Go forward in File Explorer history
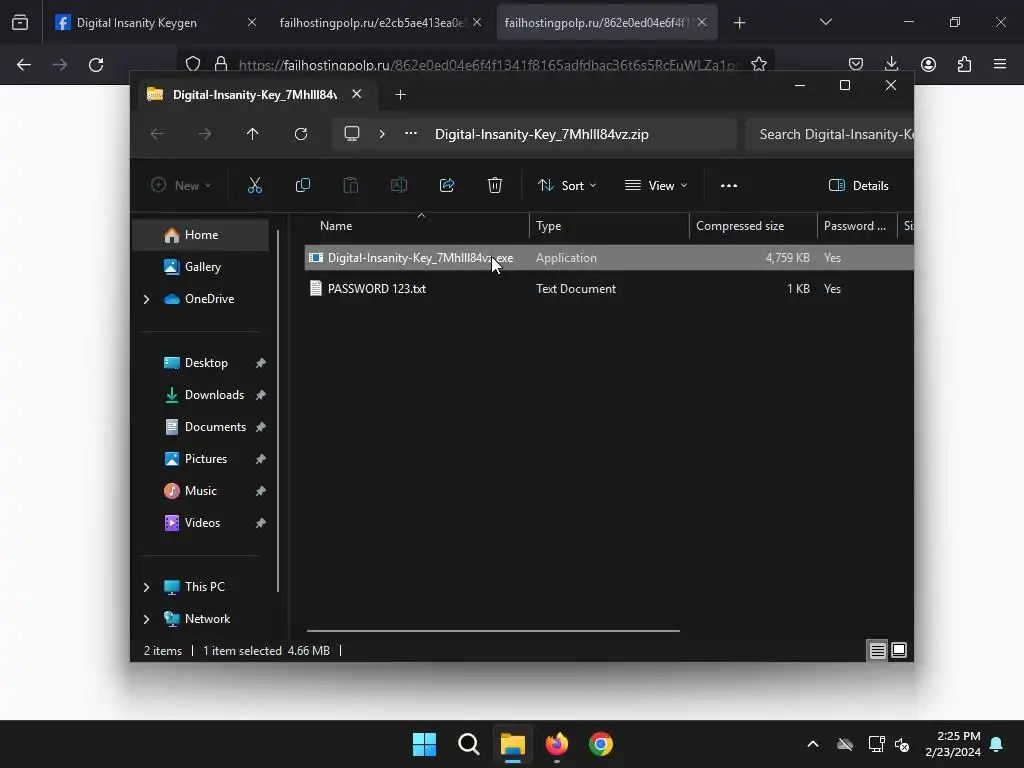Screen dimensions: 1024x768 coord(205,134)
